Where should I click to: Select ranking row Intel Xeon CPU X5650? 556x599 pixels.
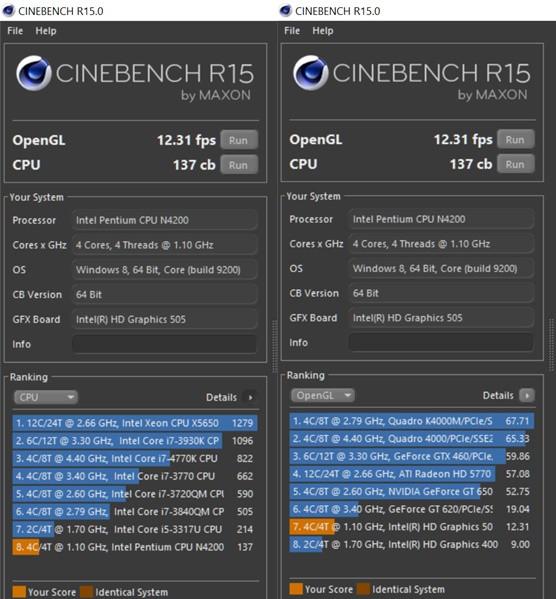coord(135,423)
